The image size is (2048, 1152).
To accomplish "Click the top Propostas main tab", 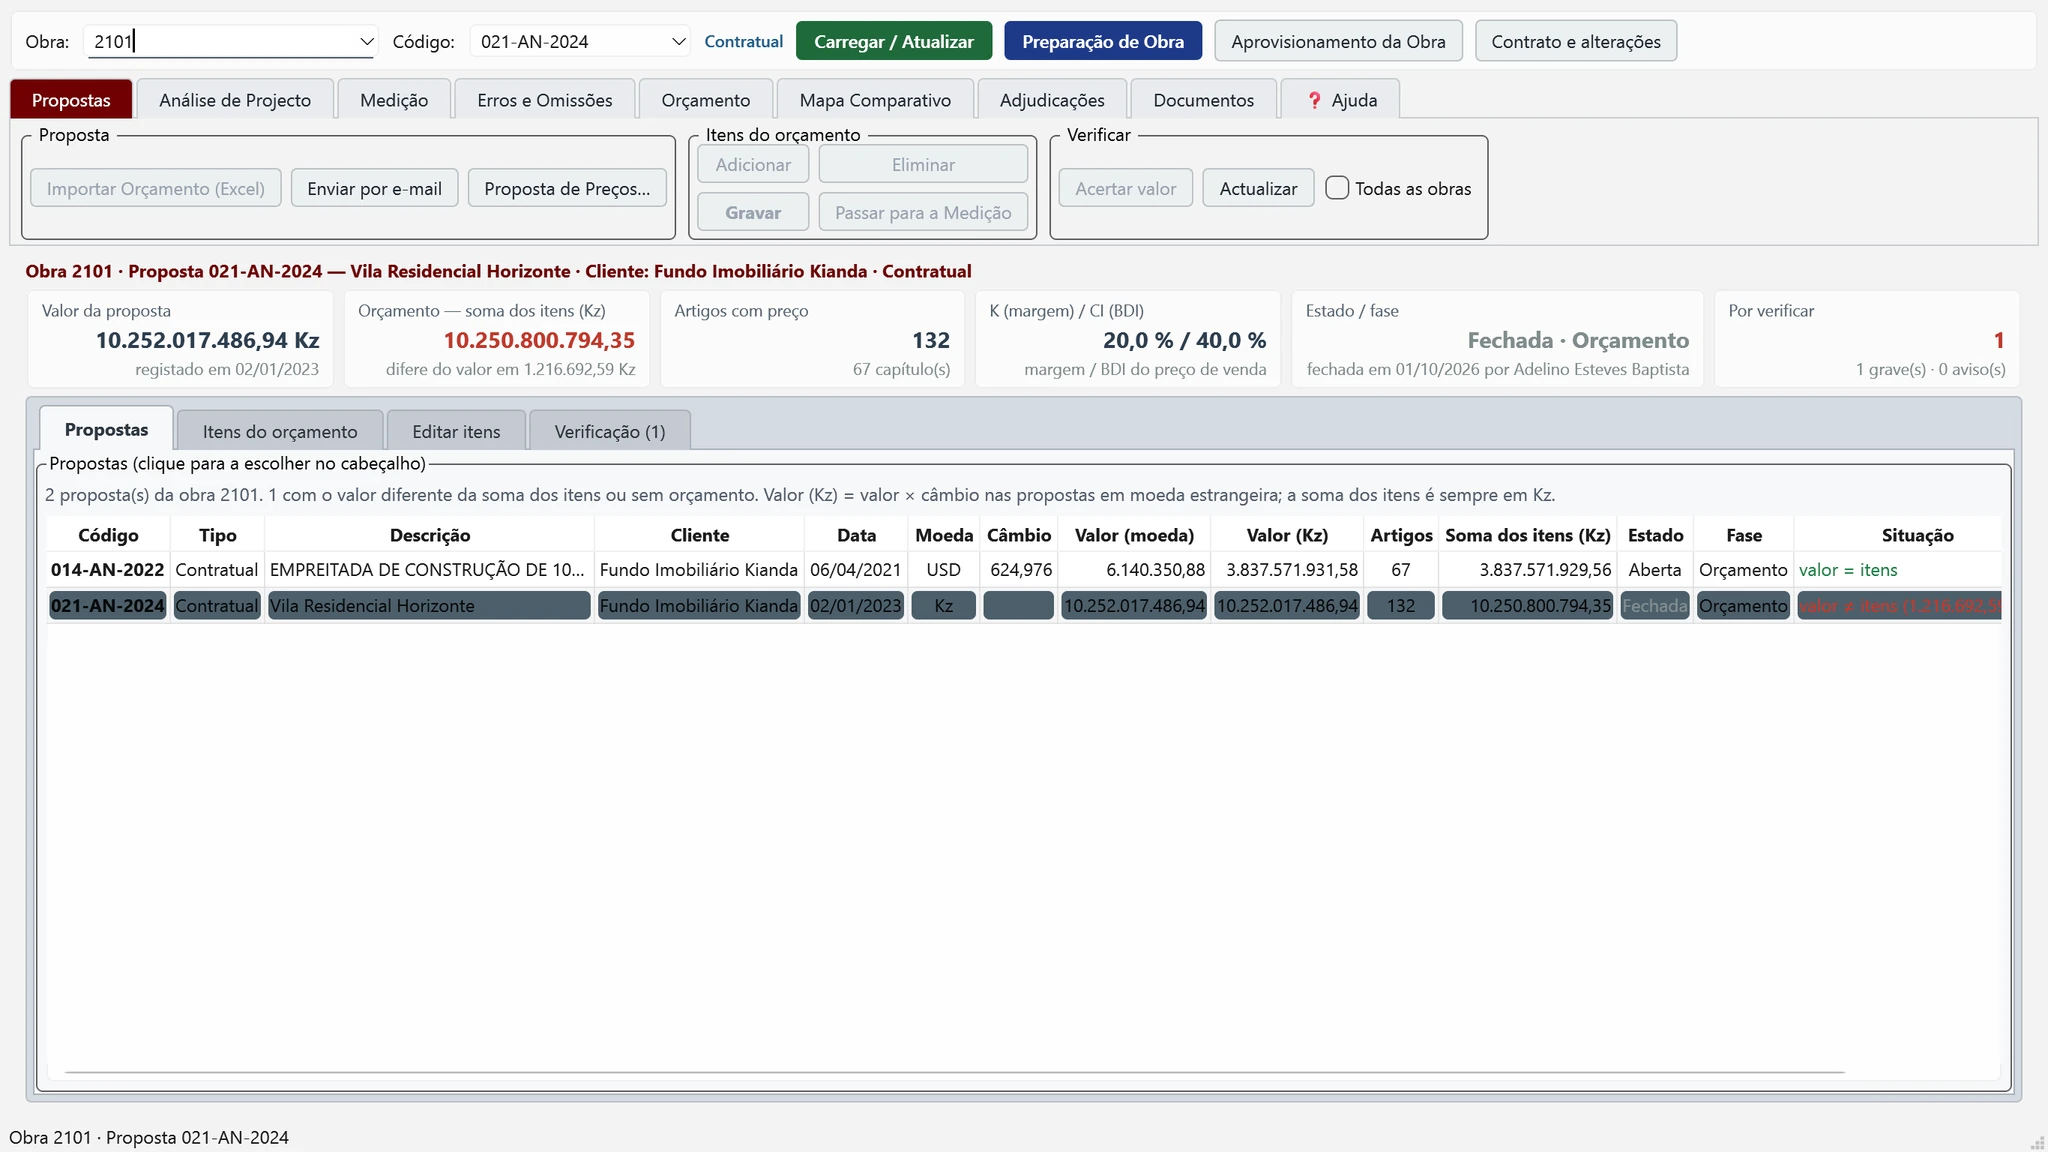I will pos(71,100).
